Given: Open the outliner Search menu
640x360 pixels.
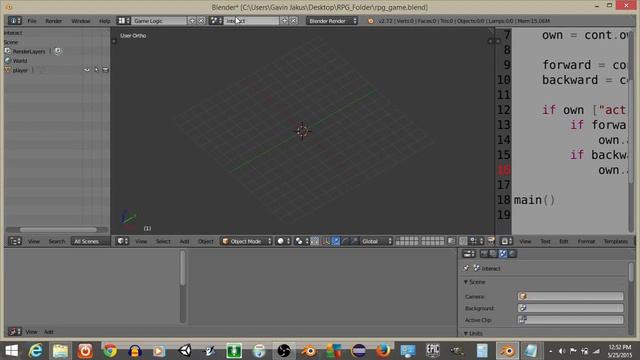Looking at the screenshot, I should (57, 242).
